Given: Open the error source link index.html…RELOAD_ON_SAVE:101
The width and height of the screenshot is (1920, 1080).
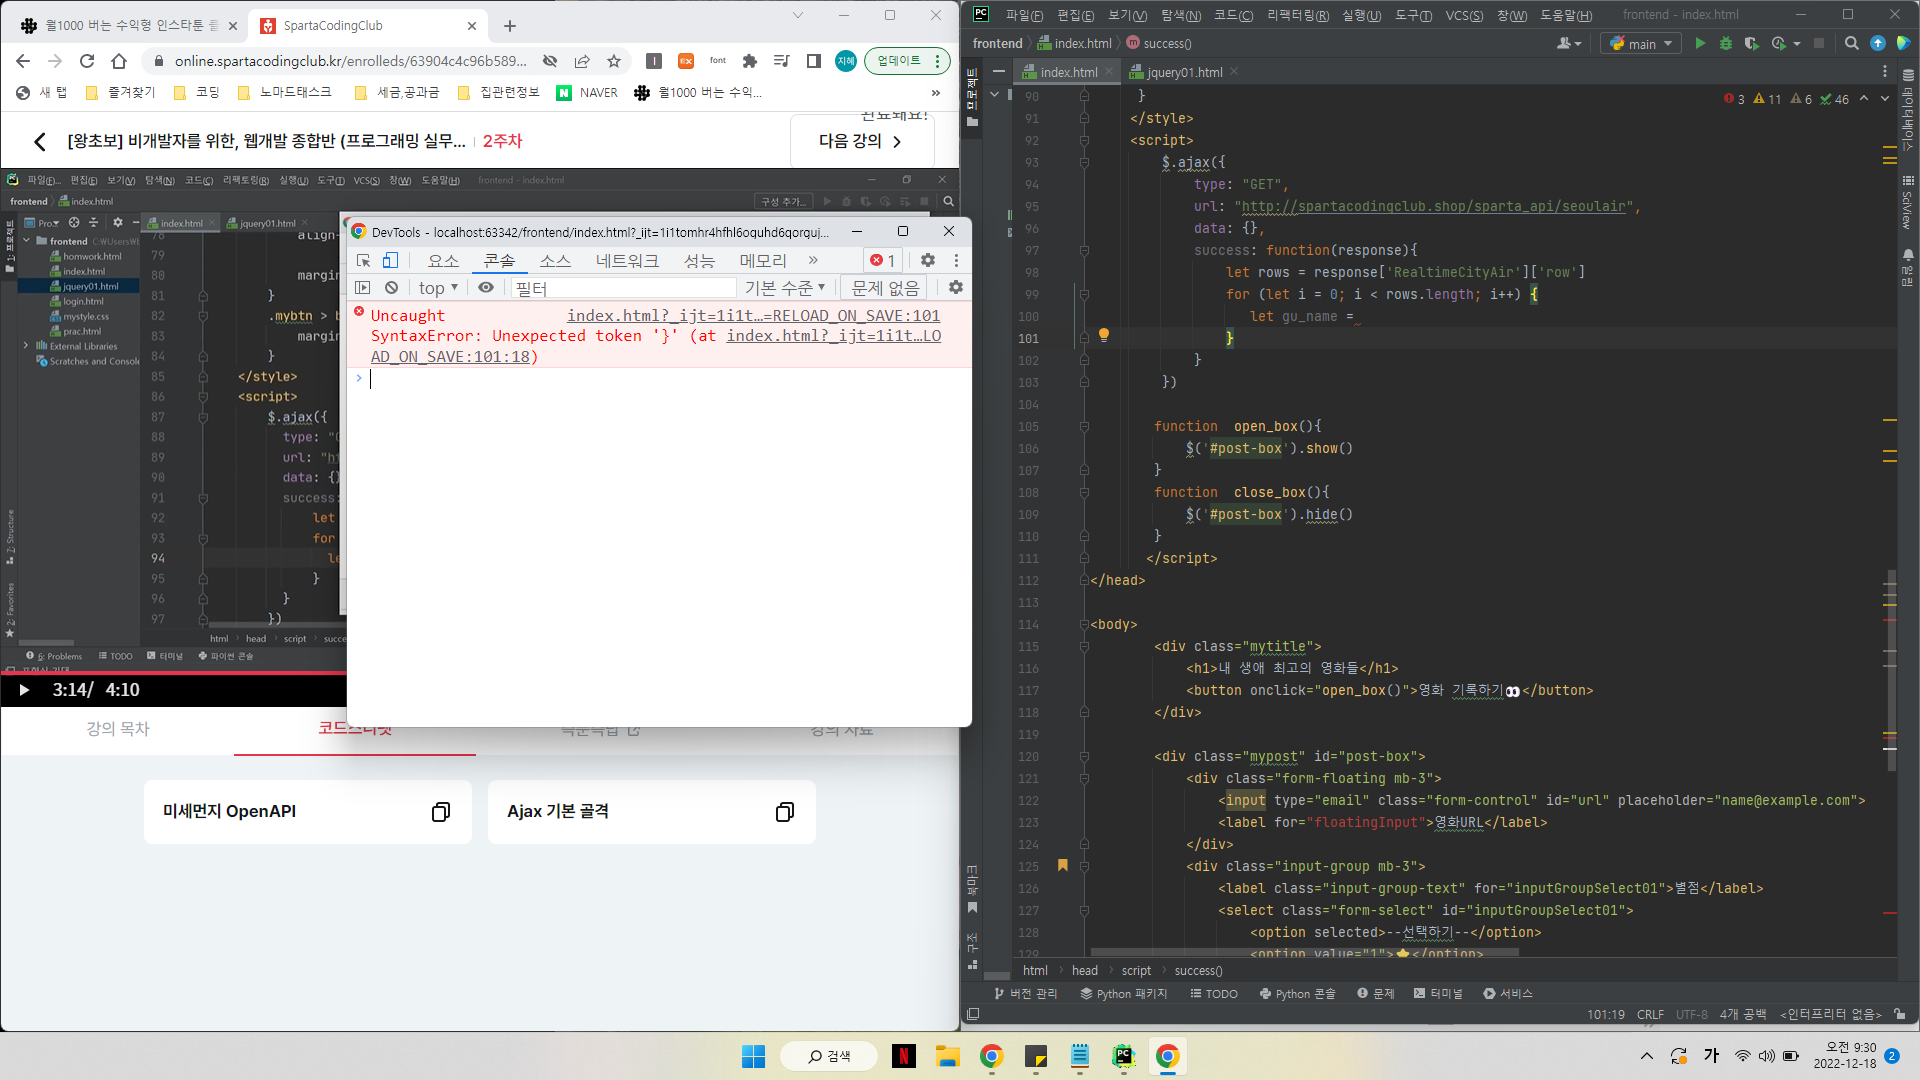Looking at the screenshot, I should pyautogui.click(x=753, y=315).
